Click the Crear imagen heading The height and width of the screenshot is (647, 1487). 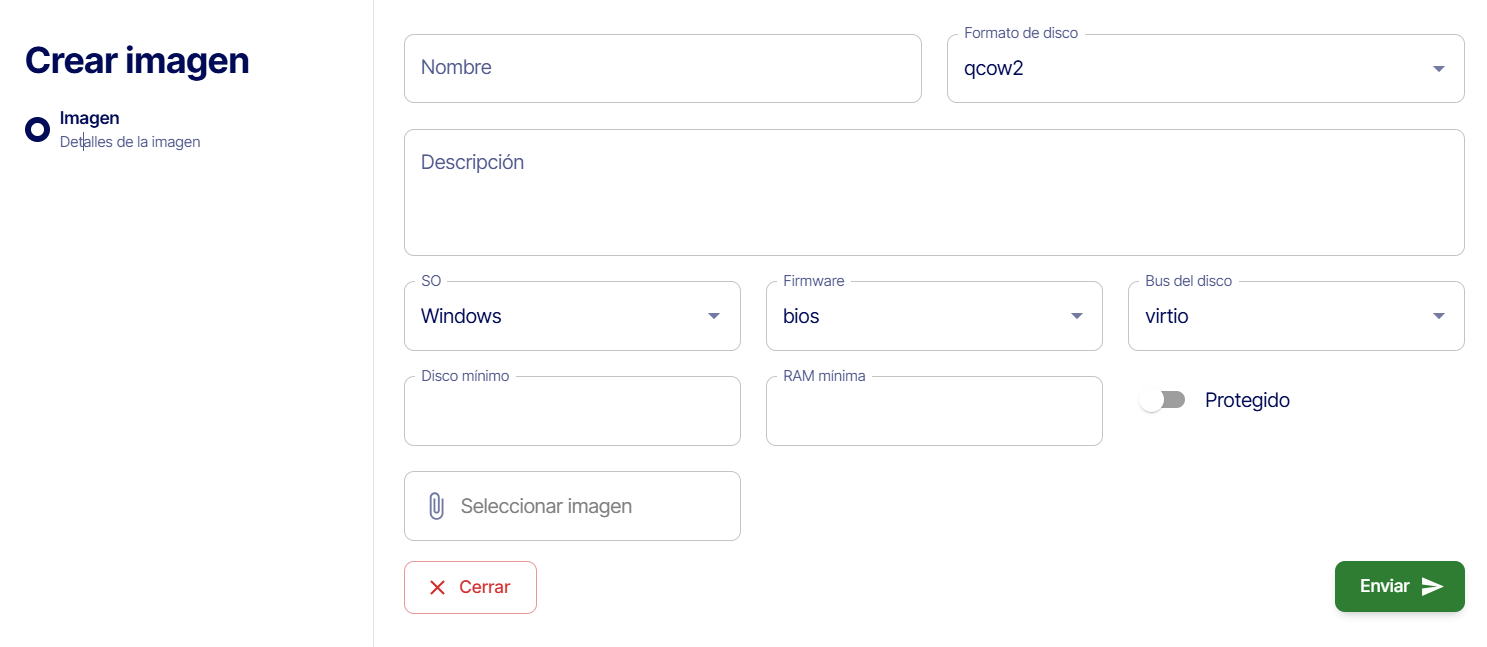tap(137, 60)
